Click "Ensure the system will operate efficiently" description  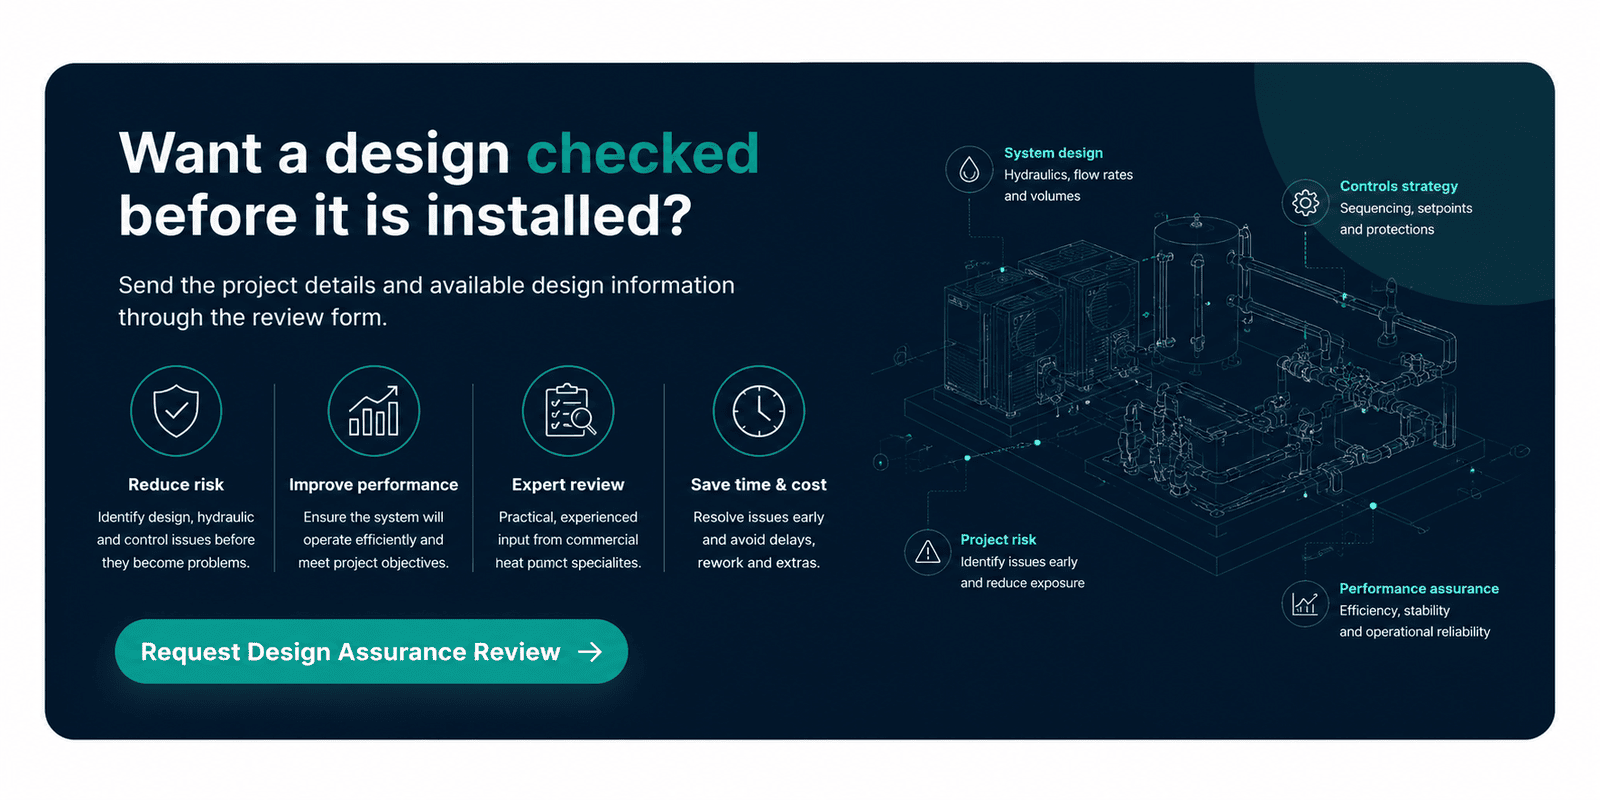click(x=374, y=540)
